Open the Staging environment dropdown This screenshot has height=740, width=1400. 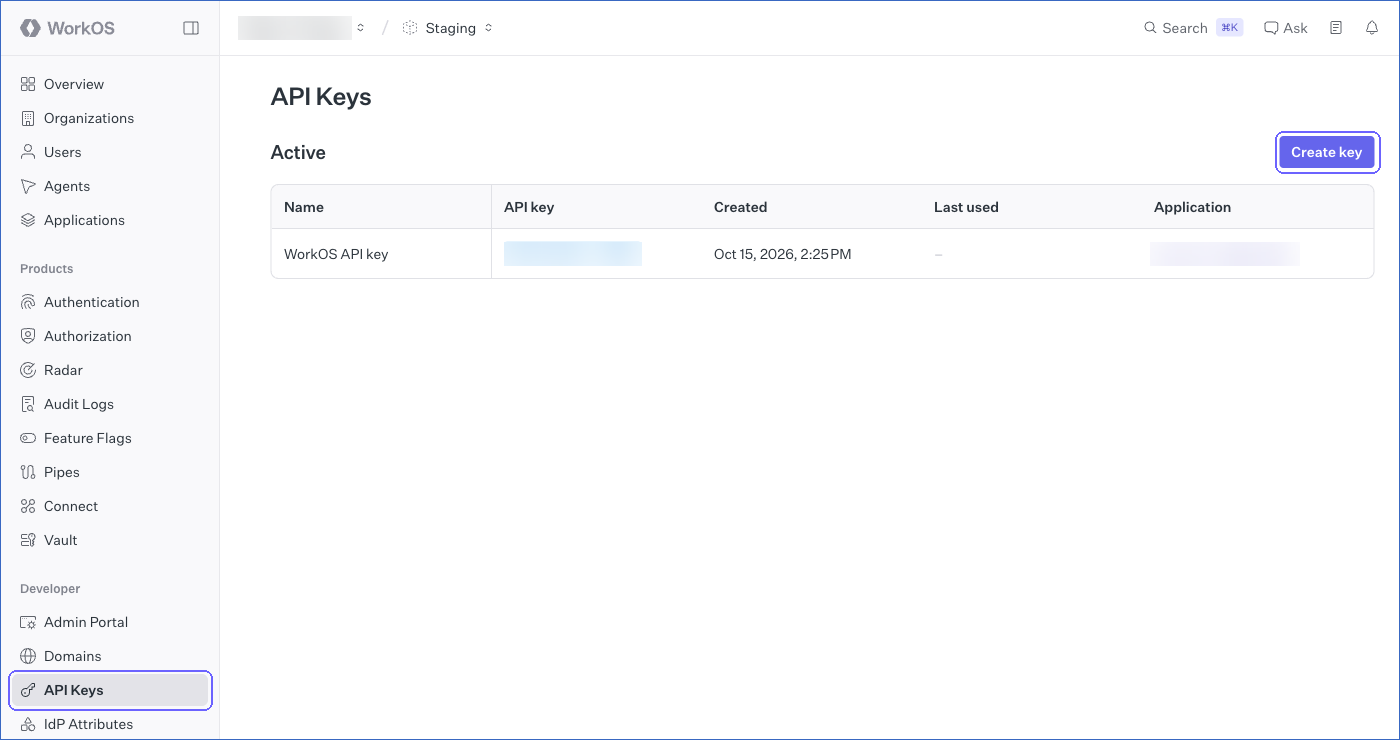[x=448, y=28]
